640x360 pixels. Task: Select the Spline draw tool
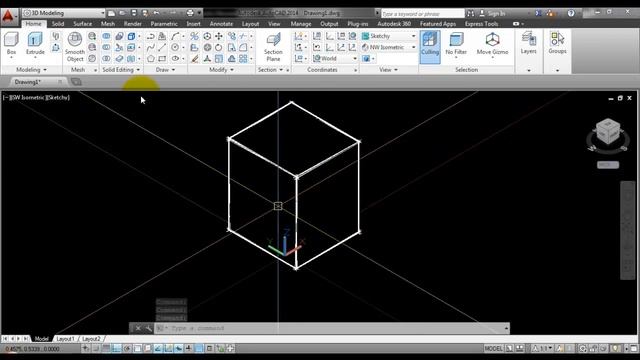[x=151, y=47]
